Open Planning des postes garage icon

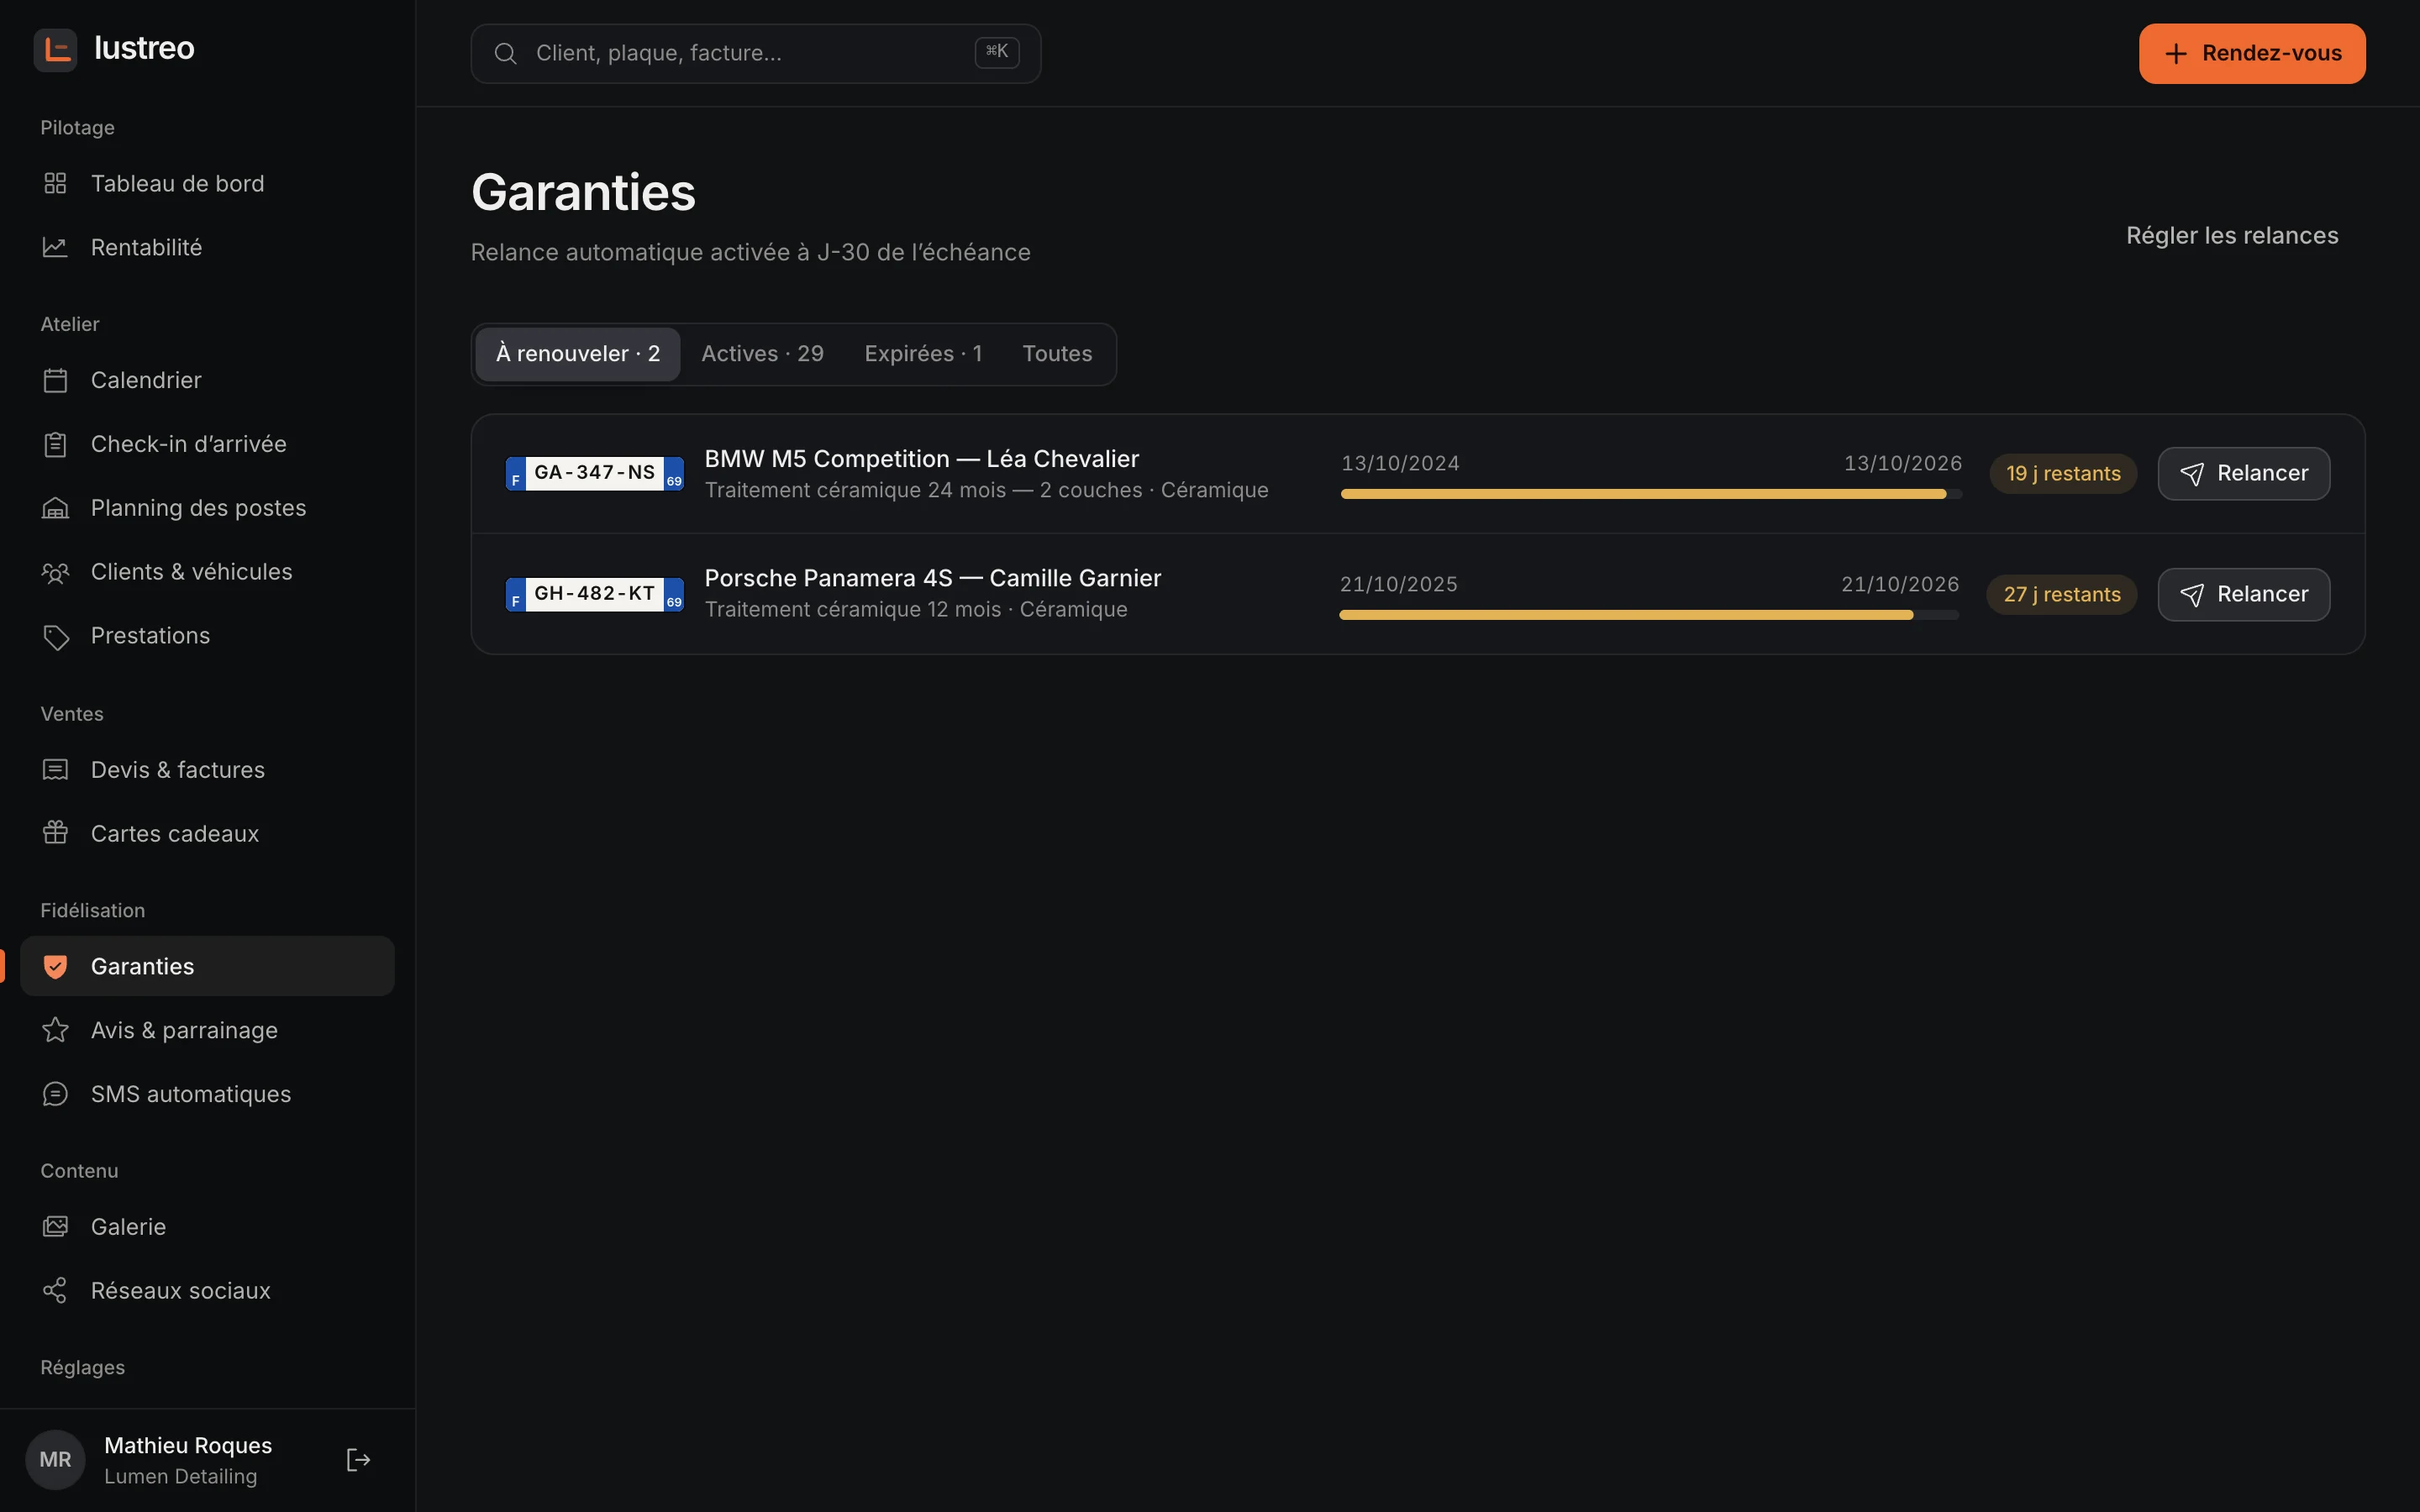[x=55, y=508]
